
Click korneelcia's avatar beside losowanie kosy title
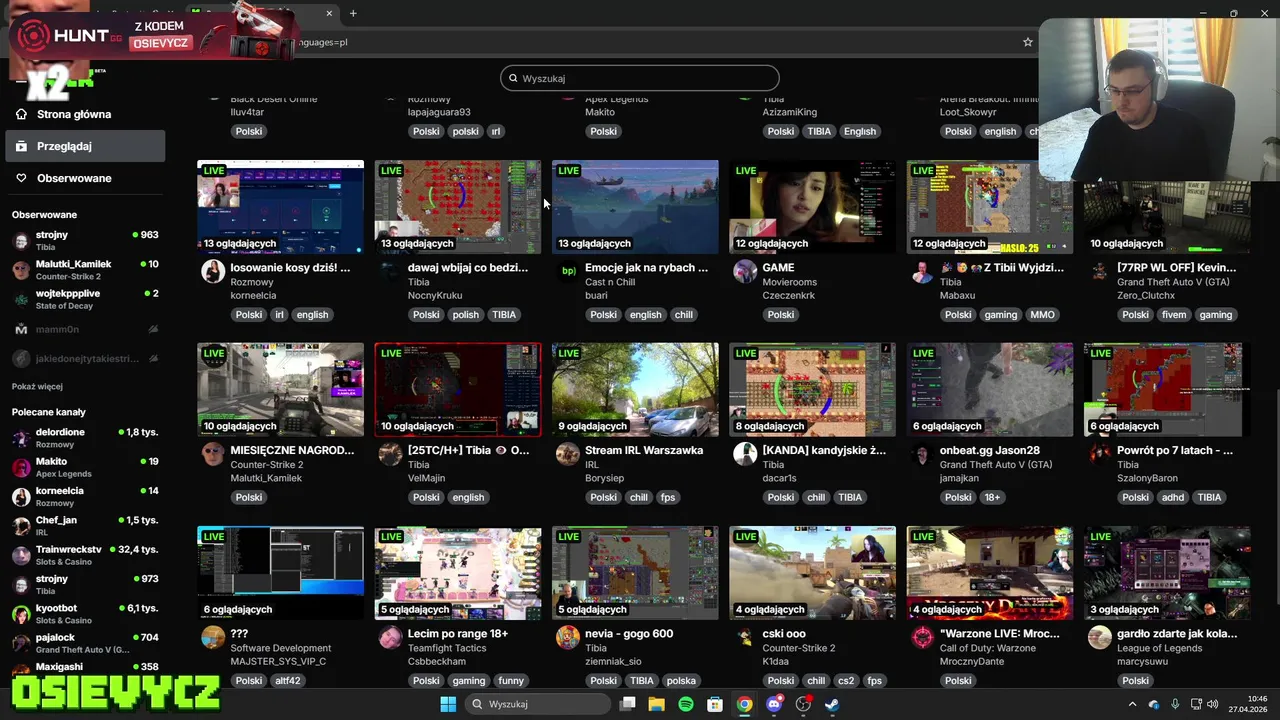(x=213, y=272)
